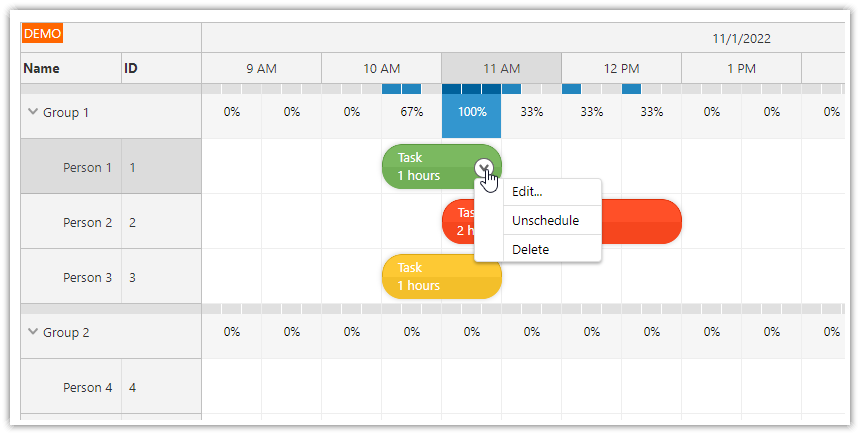Click the 67% utilization cell

[x=411, y=112]
